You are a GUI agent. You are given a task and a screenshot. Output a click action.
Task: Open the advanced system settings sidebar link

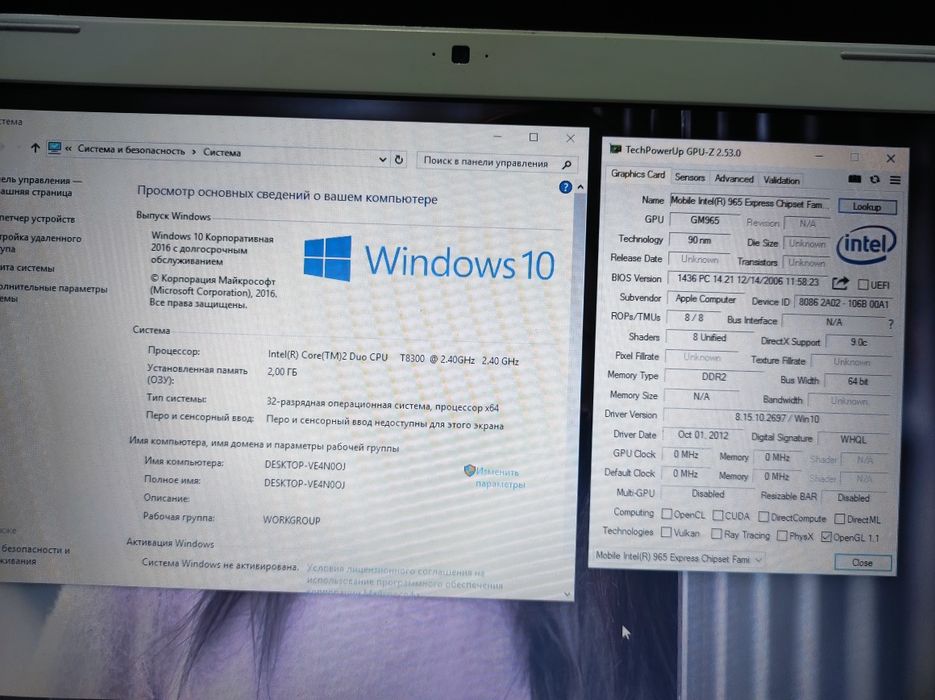tap(54, 293)
